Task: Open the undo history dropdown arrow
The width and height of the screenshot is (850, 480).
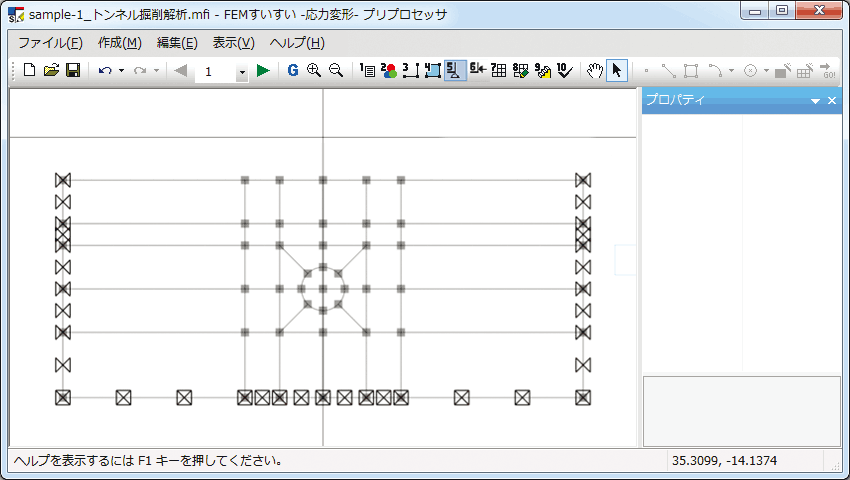Action: click(x=121, y=71)
